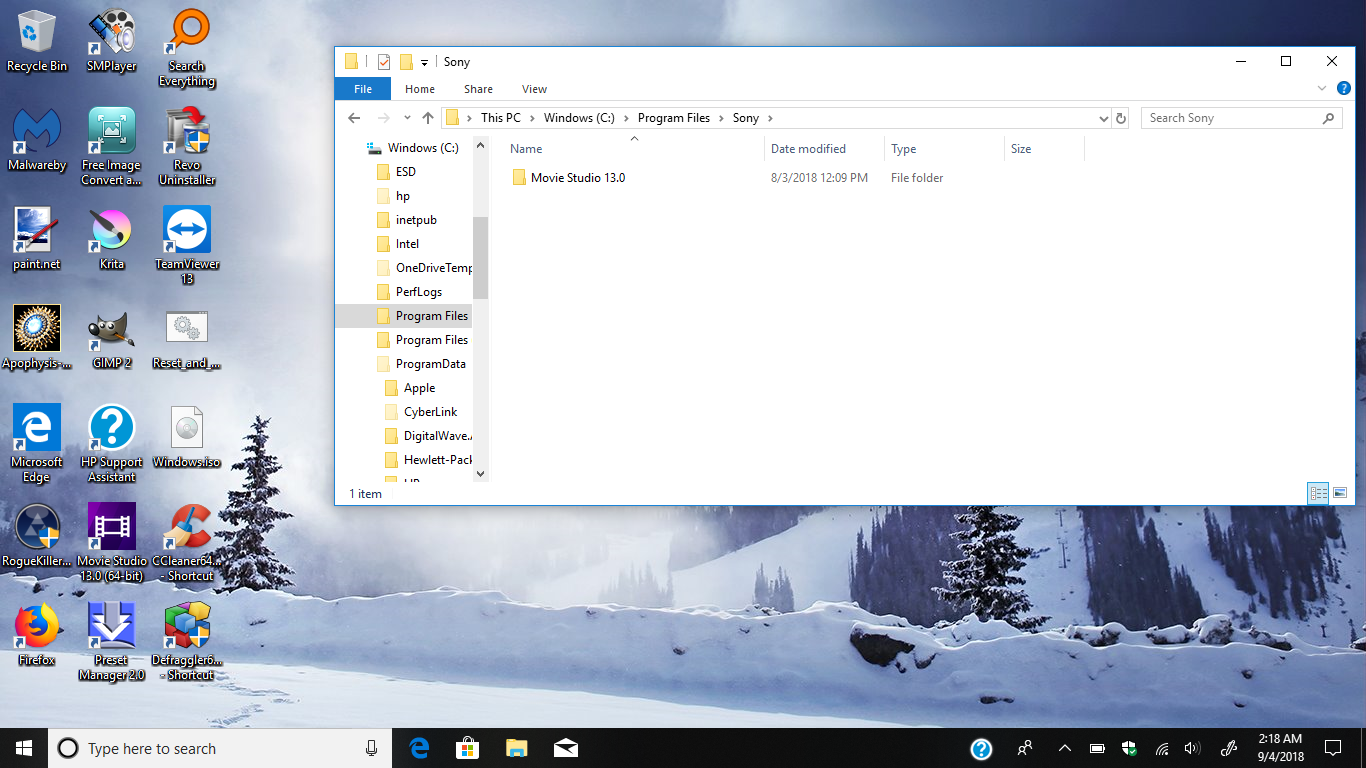Image resolution: width=1366 pixels, height=768 pixels.
Task: Select Movie Studio 13.0 (64-bit) desktop icon
Action: pos(111,543)
